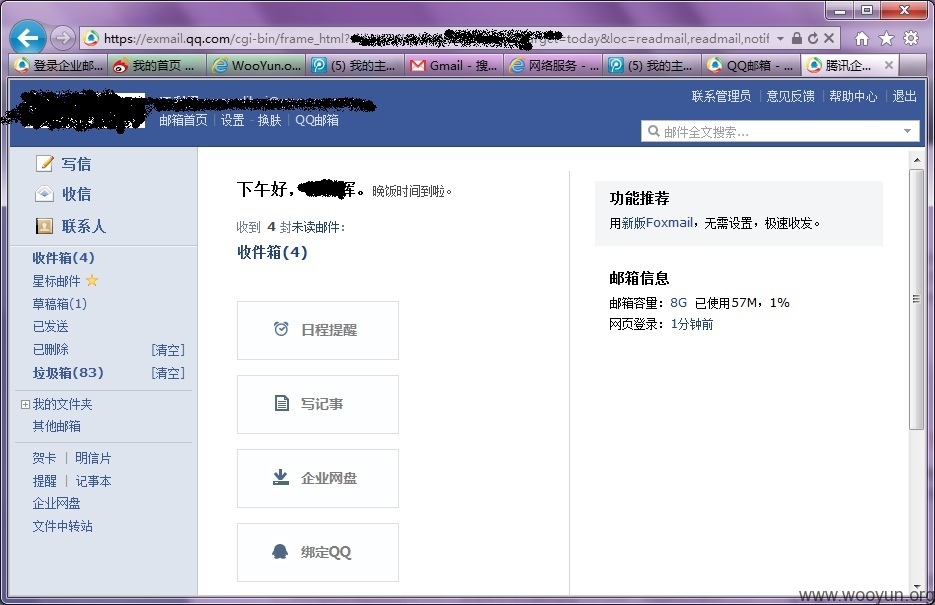Image resolution: width=935 pixels, height=605 pixels.
Task: Open 垃圾箱(83) spam folder
Action: (x=68, y=373)
